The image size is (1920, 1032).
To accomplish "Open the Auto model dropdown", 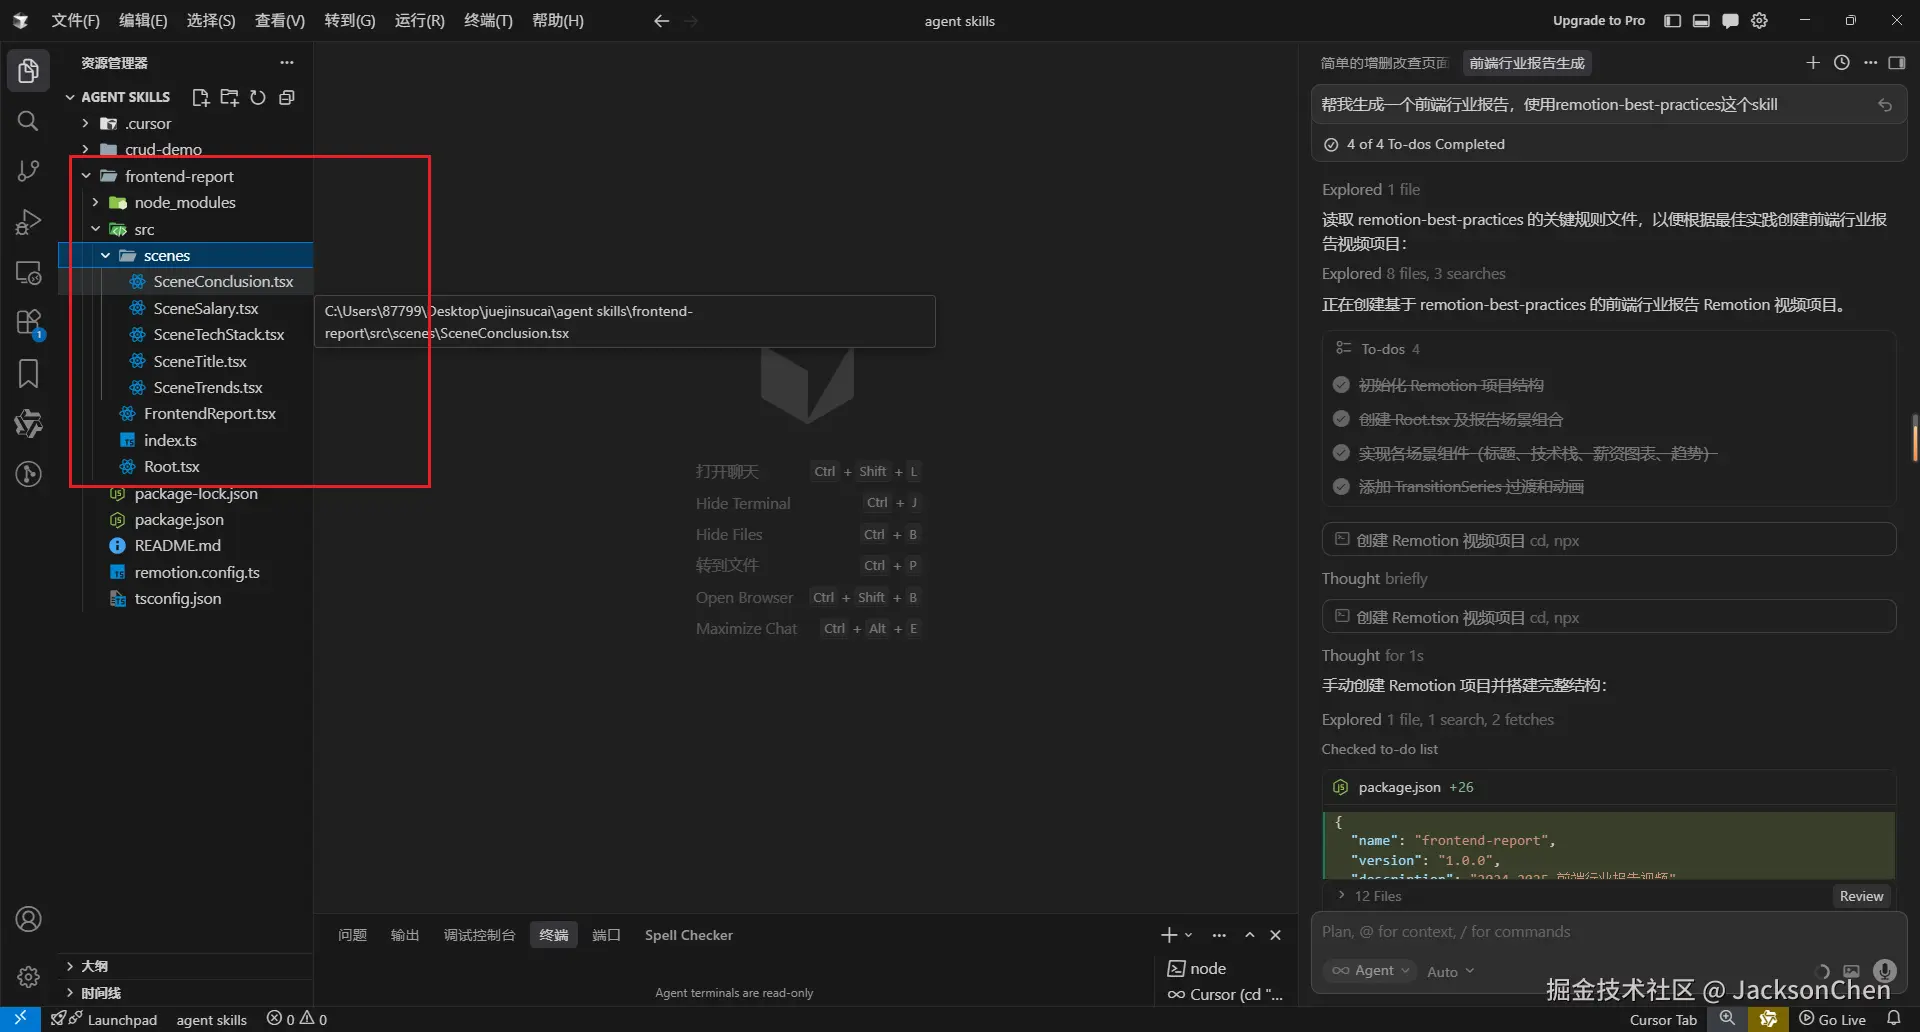I will coord(1450,972).
